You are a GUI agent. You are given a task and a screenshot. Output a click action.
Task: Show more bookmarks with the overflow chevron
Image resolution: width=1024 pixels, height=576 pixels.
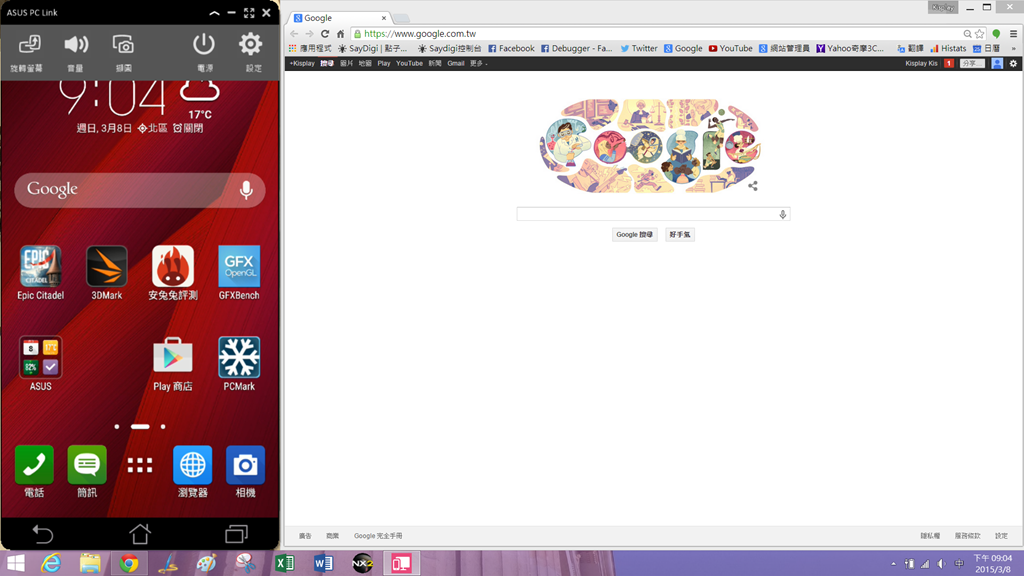(1014, 48)
